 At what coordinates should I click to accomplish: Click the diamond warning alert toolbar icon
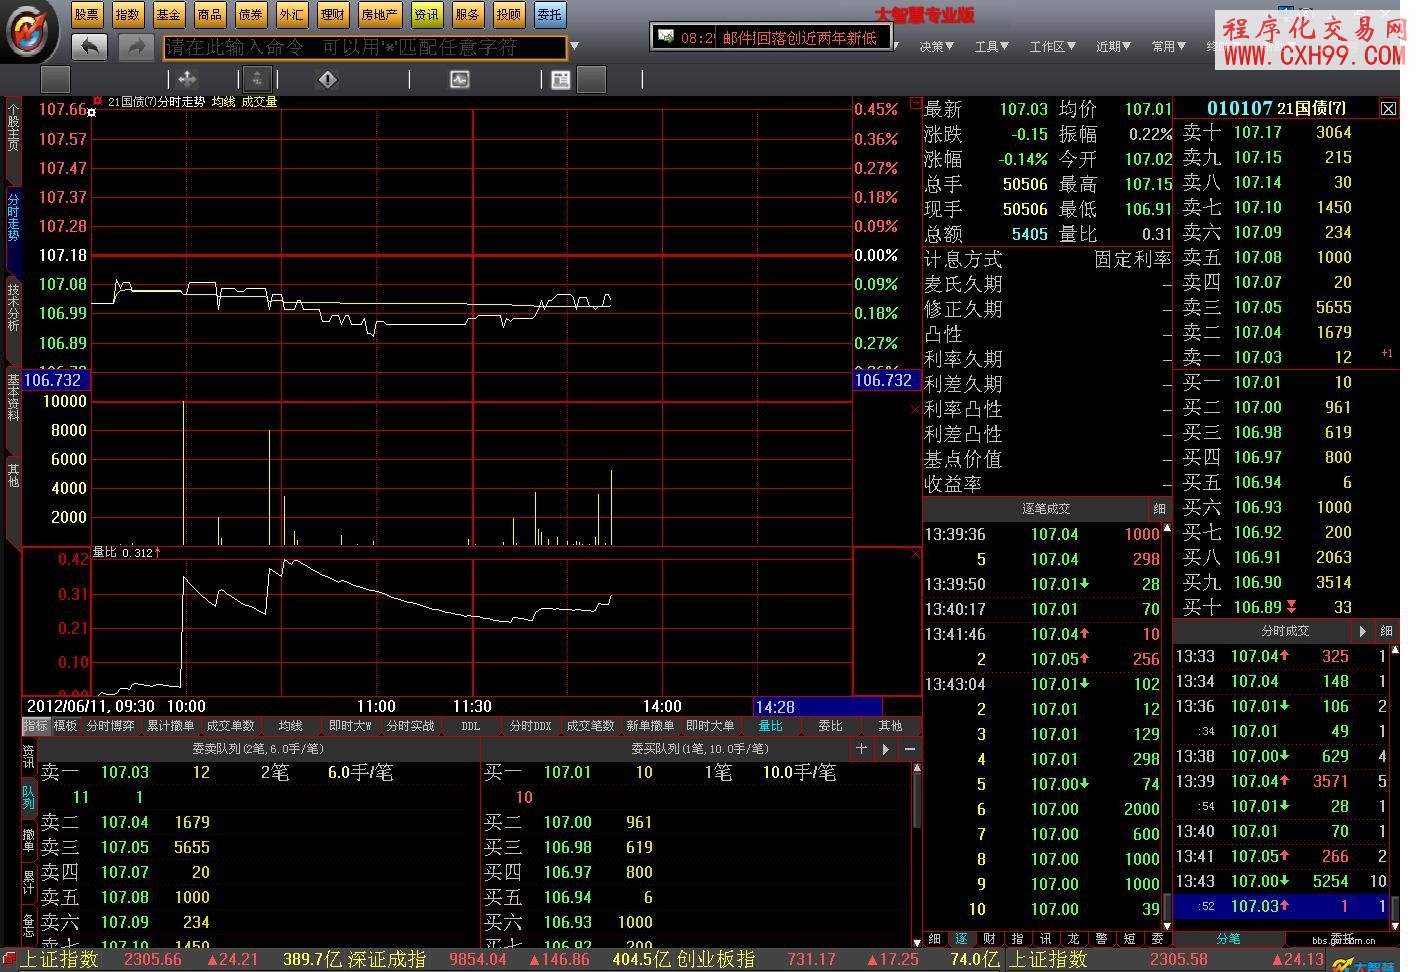pos(327,79)
